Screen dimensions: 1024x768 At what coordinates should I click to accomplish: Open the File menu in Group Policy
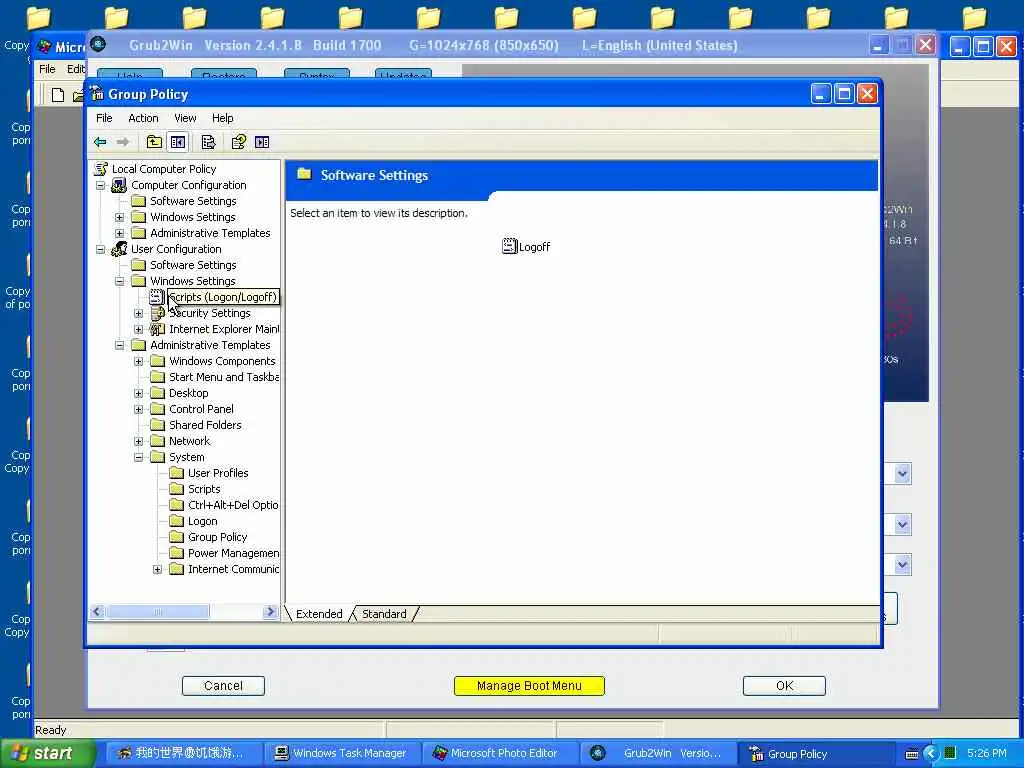click(x=104, y=118)
